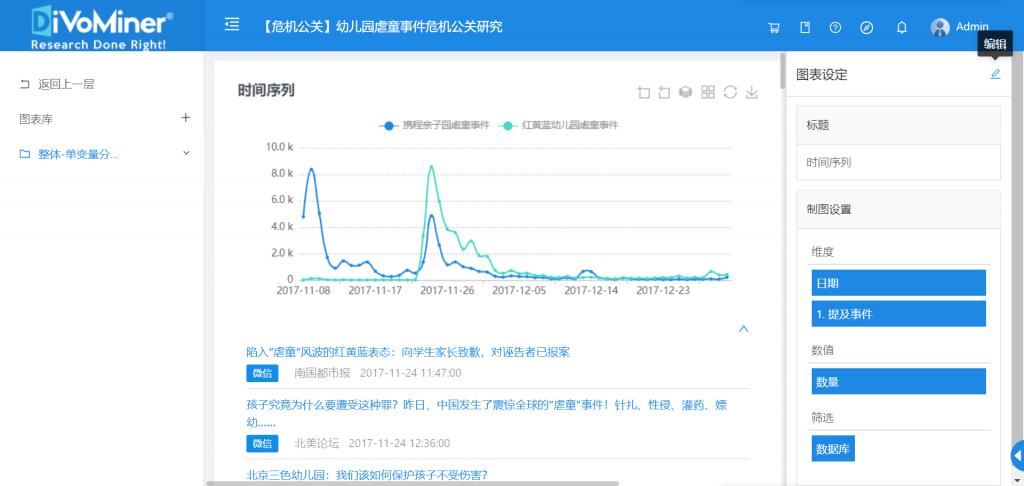
Task: Switch chart to stacked view icon
Action: [686, 92]
